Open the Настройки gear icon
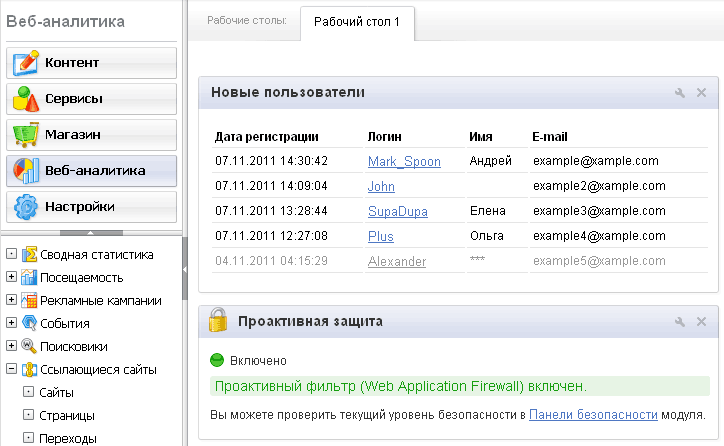The image size is (724, 446). tap(26, 206)
